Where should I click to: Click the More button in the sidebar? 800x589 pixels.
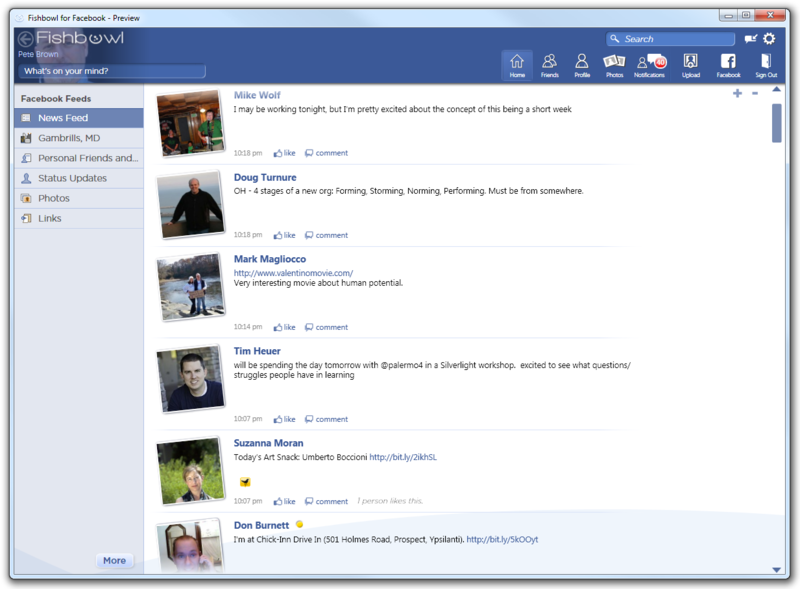[114, 560]
